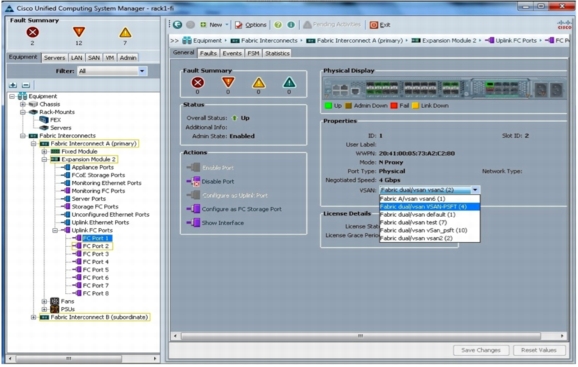Collapse the Expansion Module 2 node
578x367 pixels.
point(44,159)
